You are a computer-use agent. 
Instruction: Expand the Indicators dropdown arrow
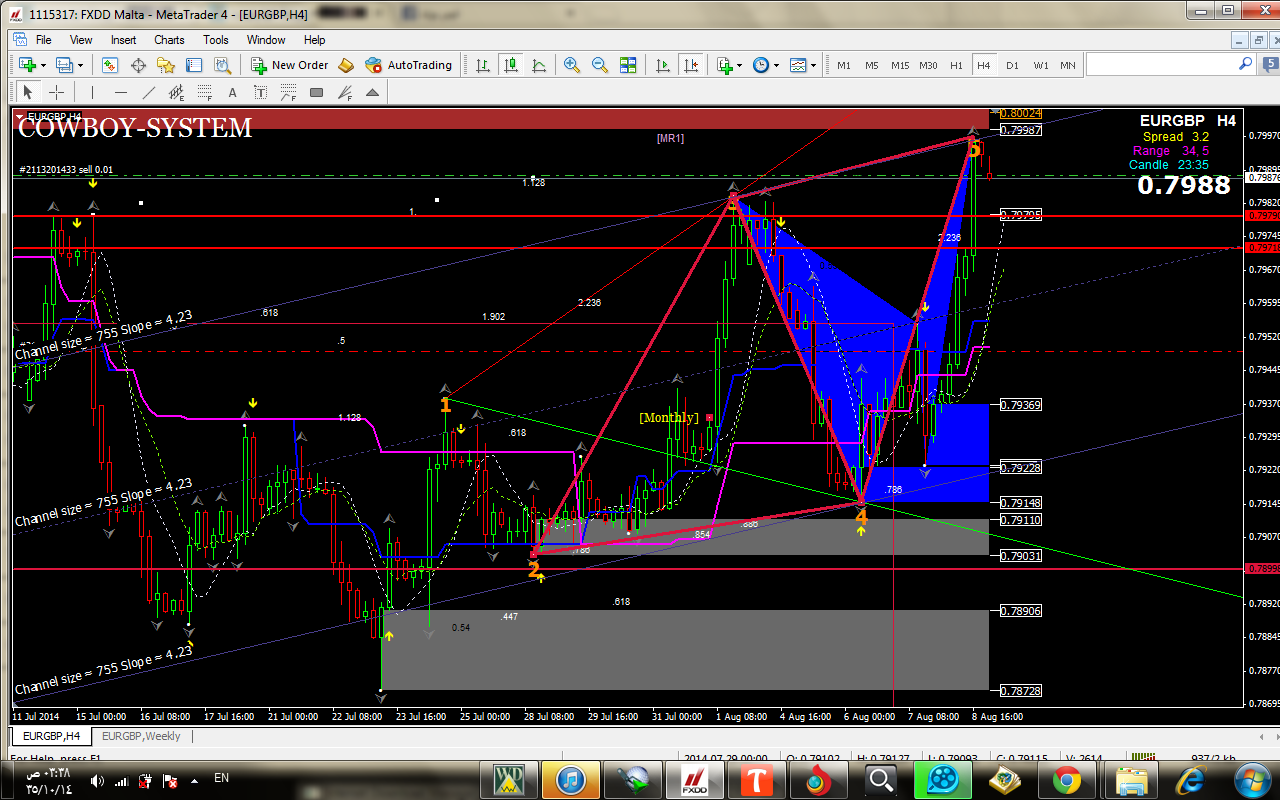(x=741, y=65)
